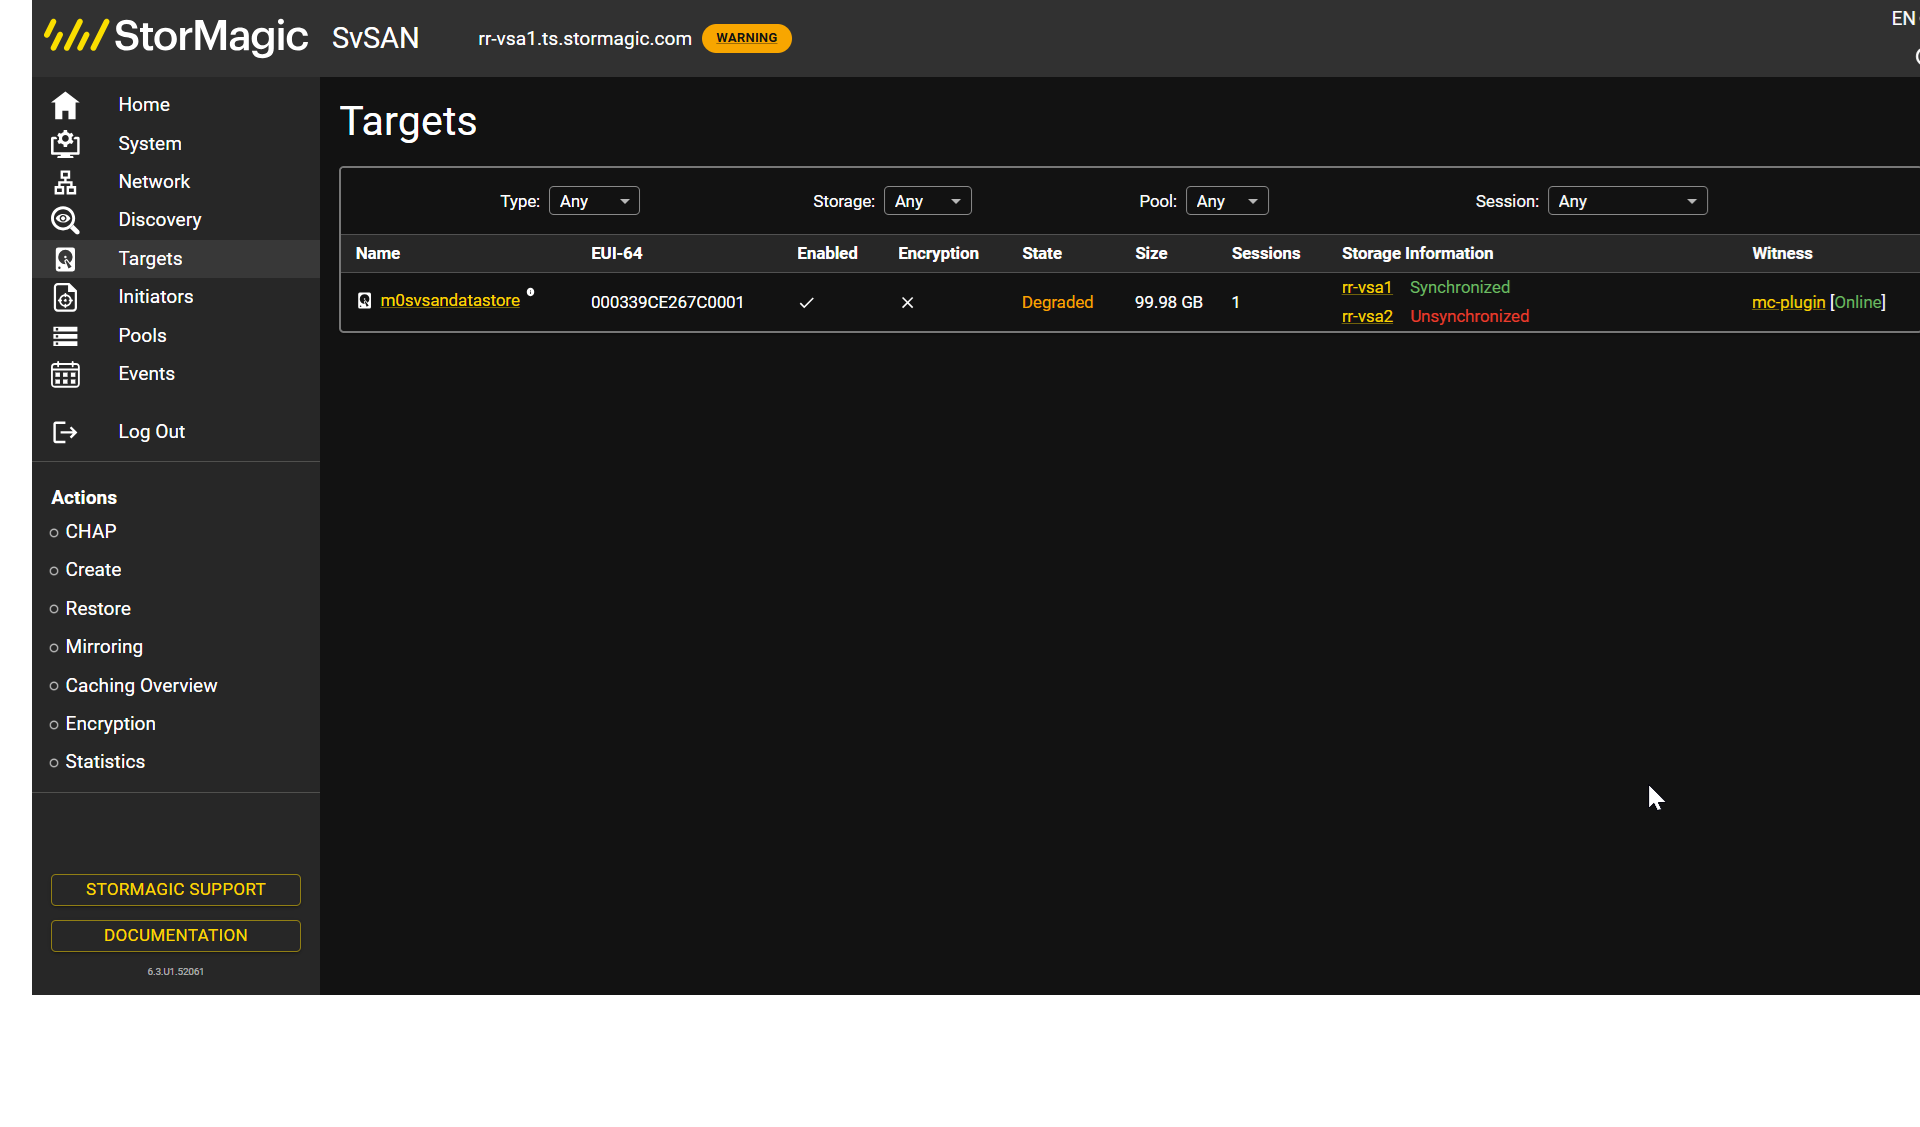
Task: Open the System menu item
Action: [x=150, y=144]
